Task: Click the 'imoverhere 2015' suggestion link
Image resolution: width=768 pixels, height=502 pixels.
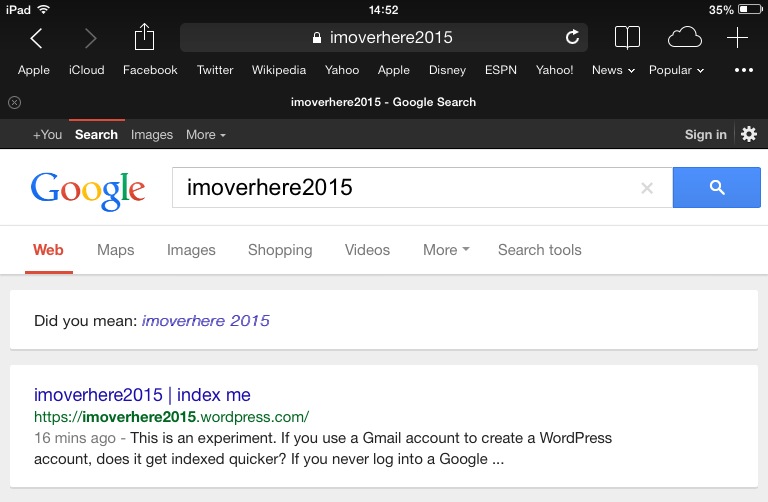Action: tap(205, 321)
